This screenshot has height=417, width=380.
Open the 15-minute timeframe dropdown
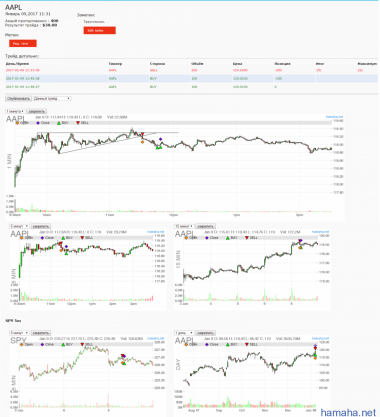[184, 226]
